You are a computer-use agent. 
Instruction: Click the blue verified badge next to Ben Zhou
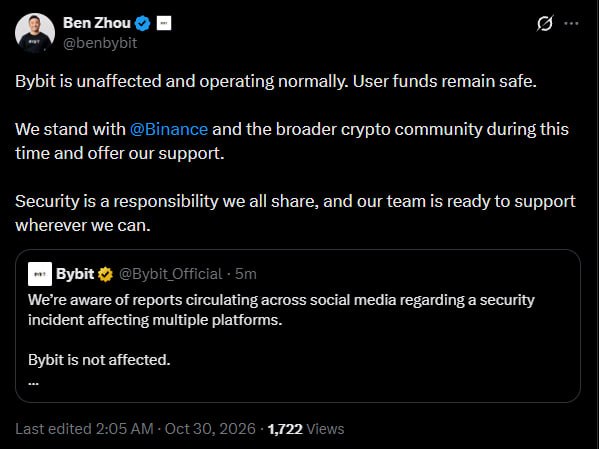point(143,23)
